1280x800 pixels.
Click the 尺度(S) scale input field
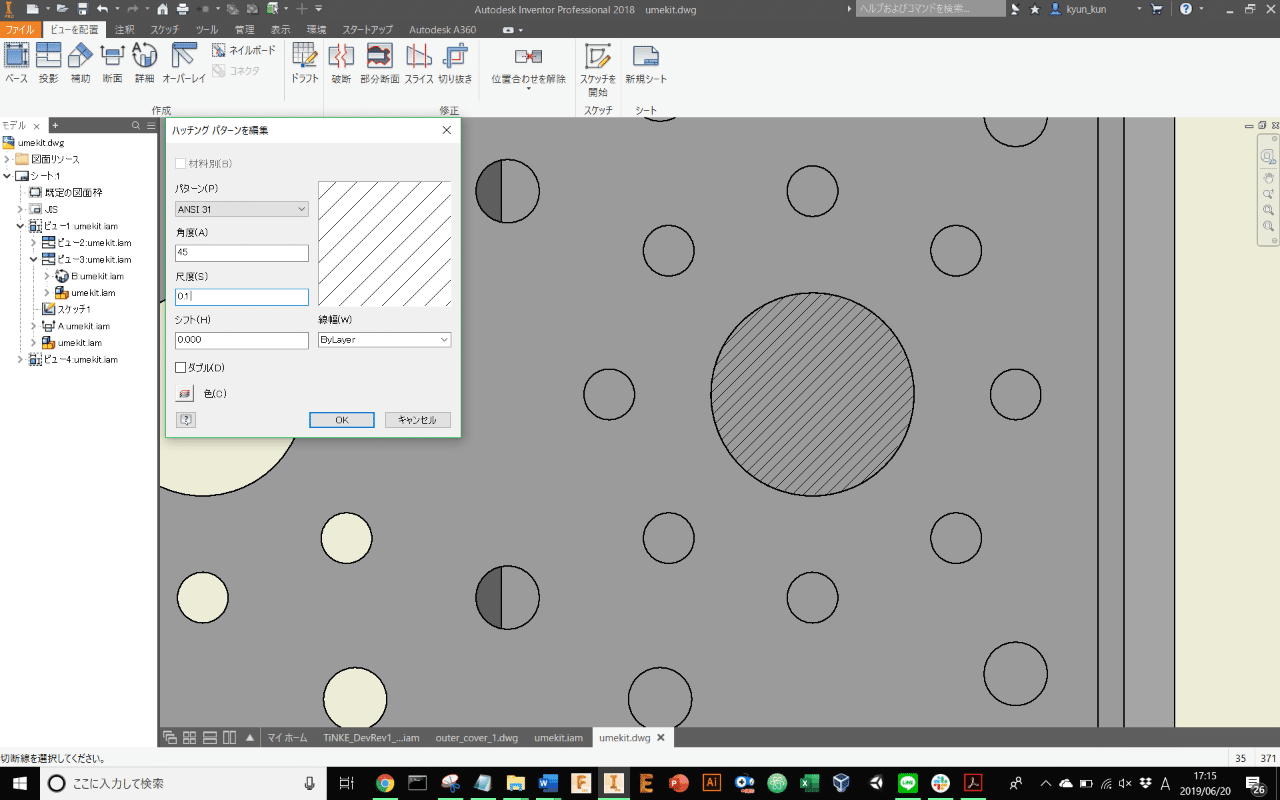242,297
